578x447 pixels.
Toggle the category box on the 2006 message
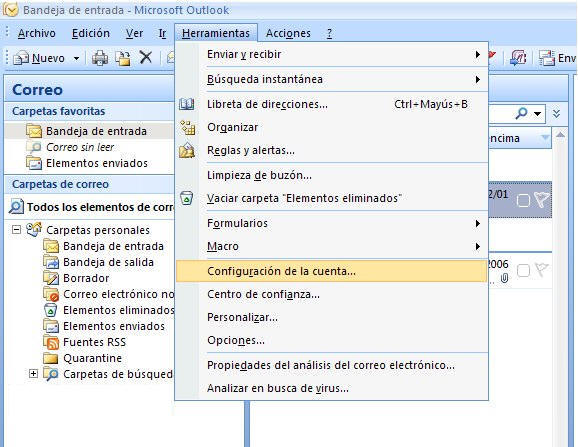pyautogui.click(x=523, y=270)
